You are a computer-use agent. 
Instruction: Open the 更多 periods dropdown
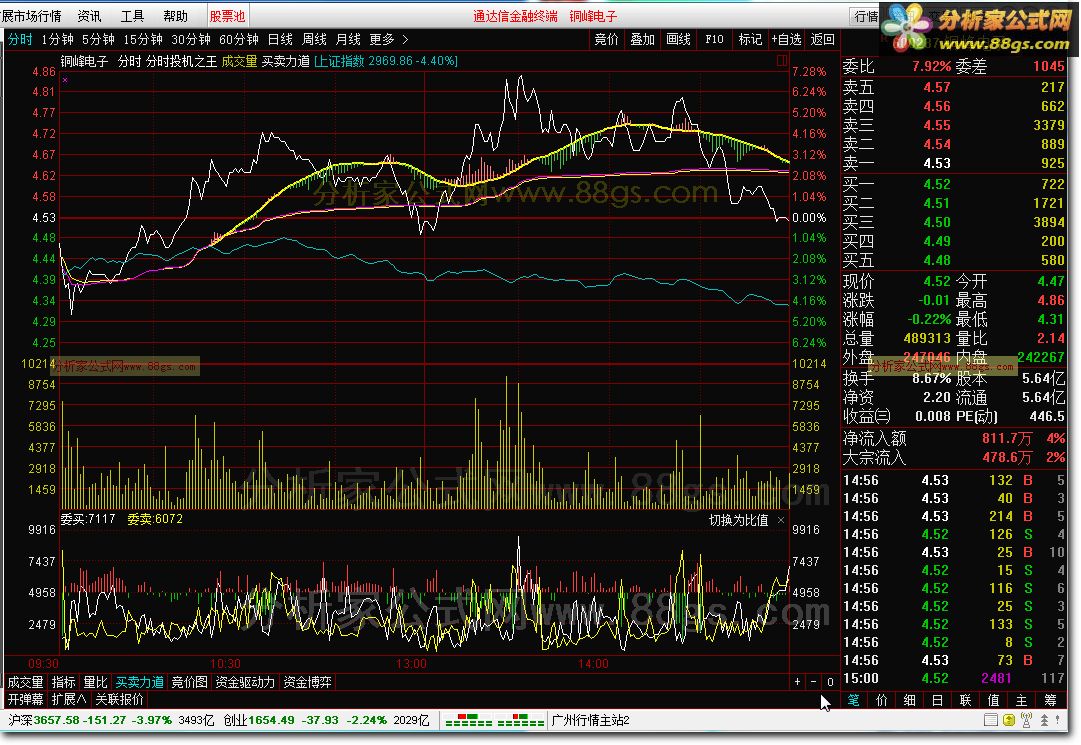pos(382,40)
